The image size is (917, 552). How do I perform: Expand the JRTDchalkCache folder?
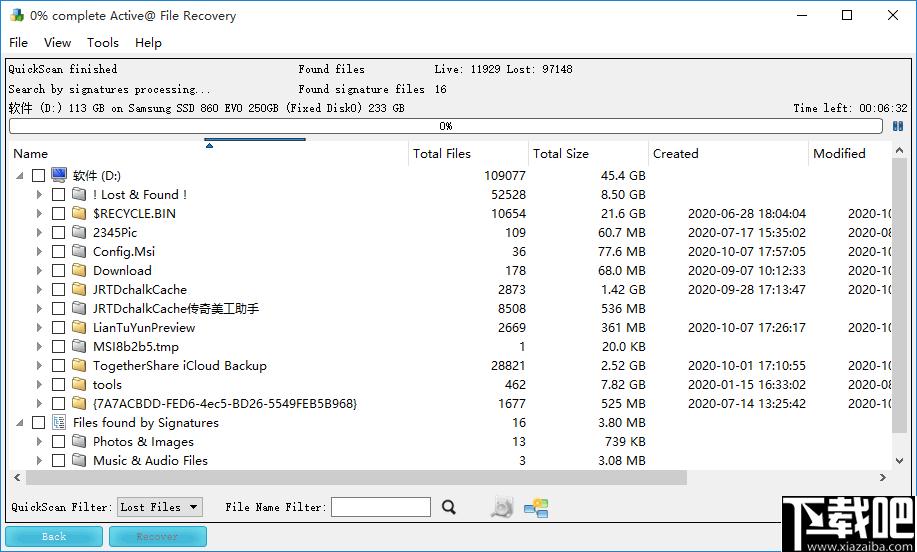(x=39, y=289)
